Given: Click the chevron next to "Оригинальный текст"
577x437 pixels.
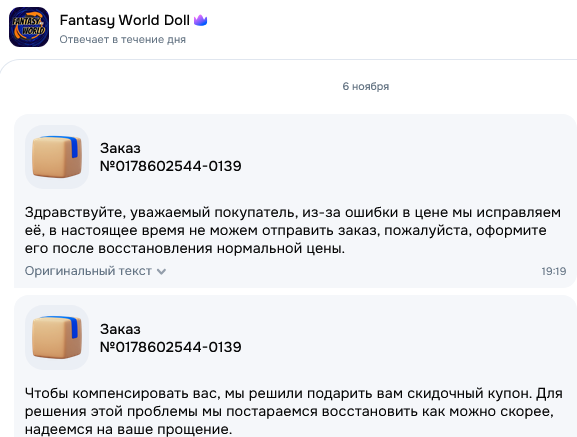Looking at the screenshot, I should (x=161, y=272).
